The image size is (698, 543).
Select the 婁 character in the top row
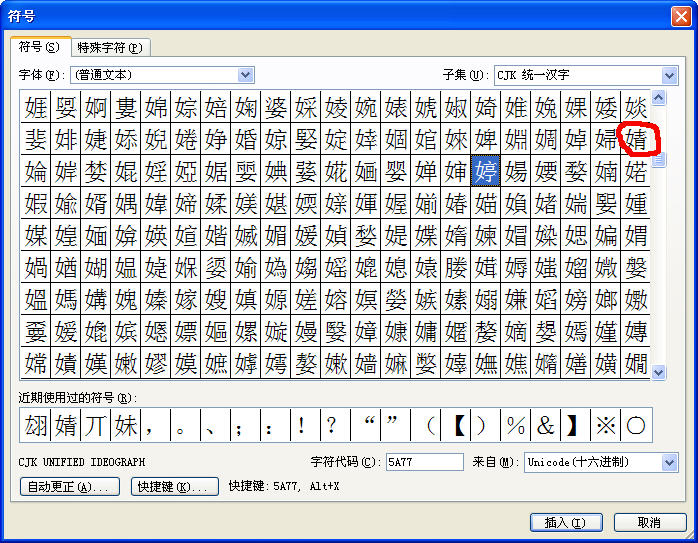tap(126, 107)
